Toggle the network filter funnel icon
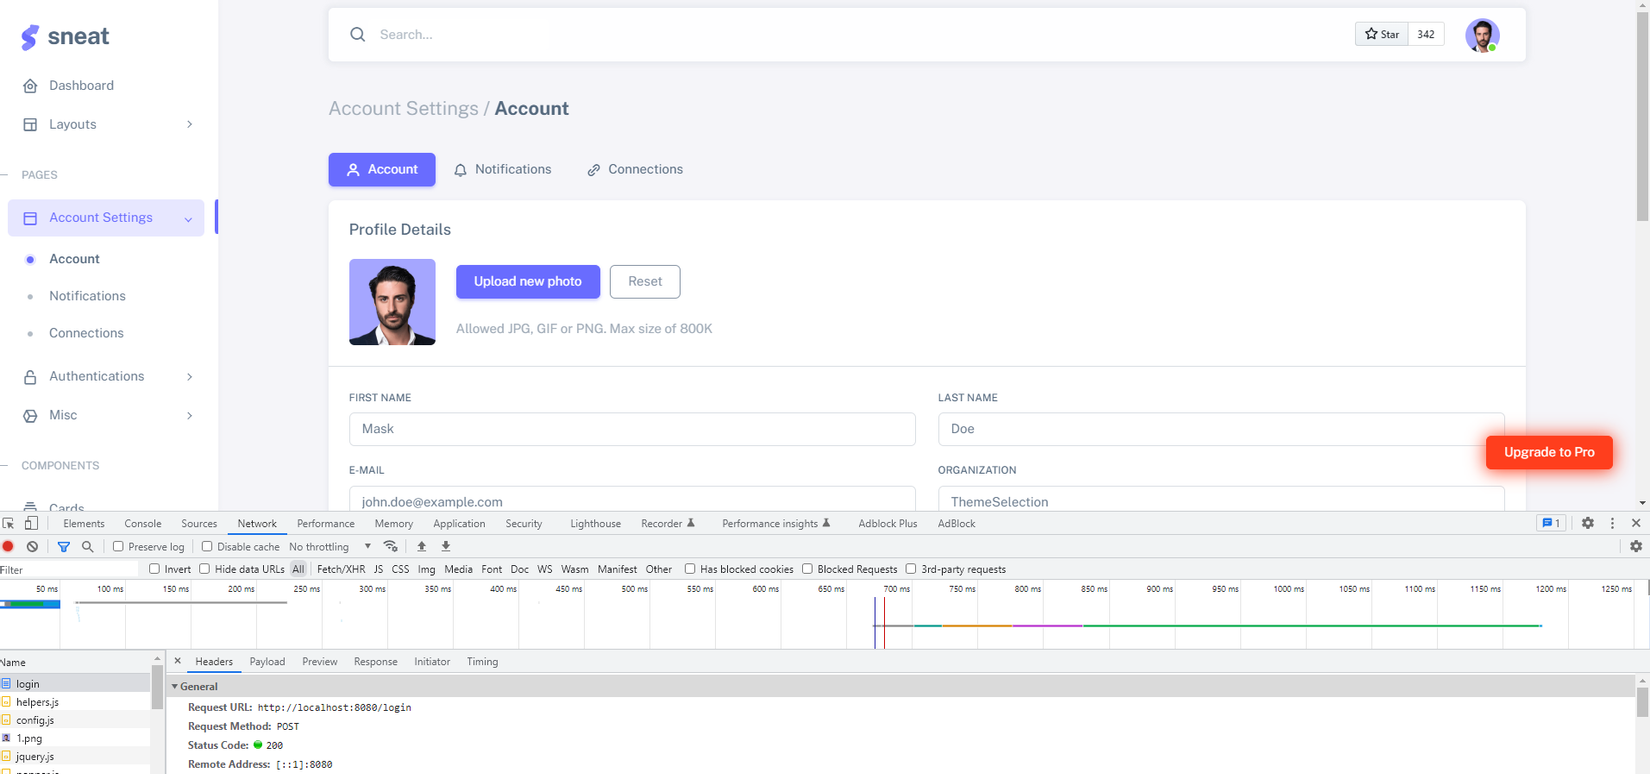The height and width of the screenshot is (774, 1650). tap(63, 547)
